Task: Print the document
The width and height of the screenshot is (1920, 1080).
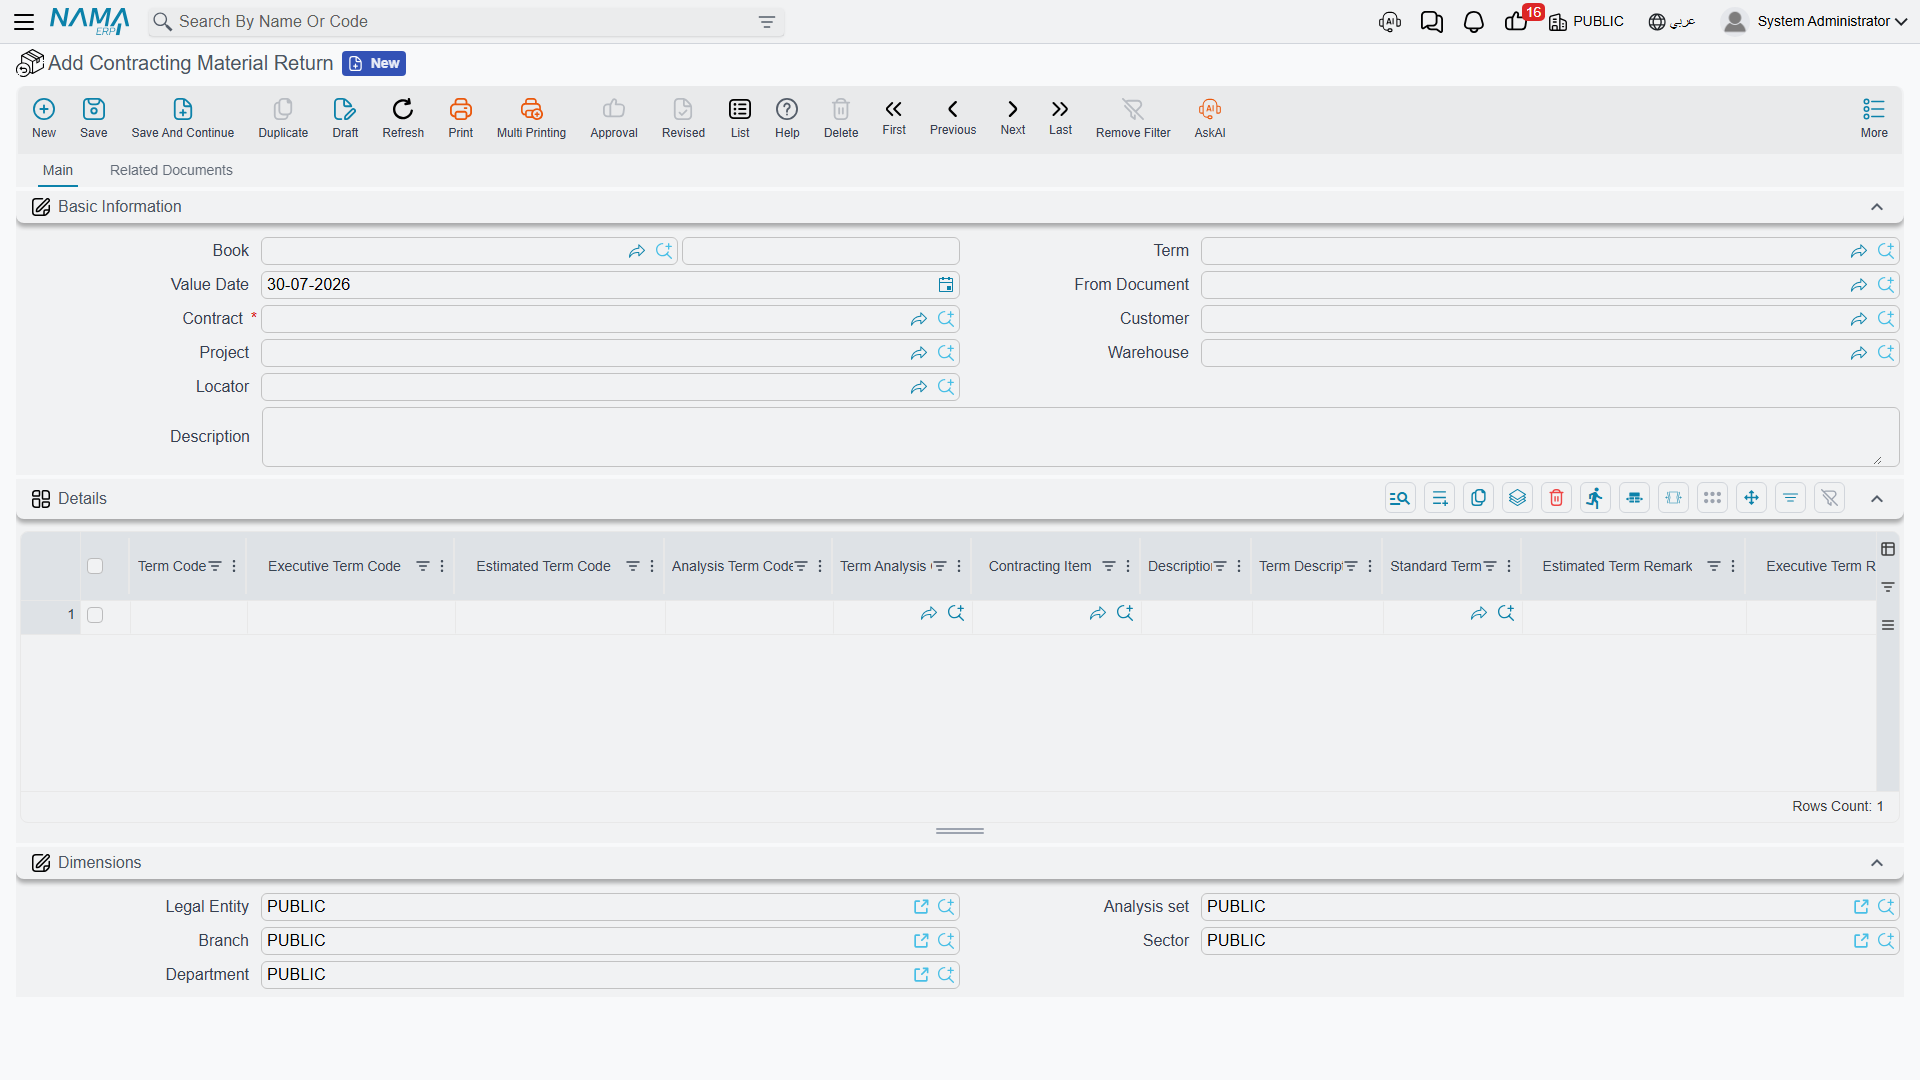Action: [x=461, y=118]
